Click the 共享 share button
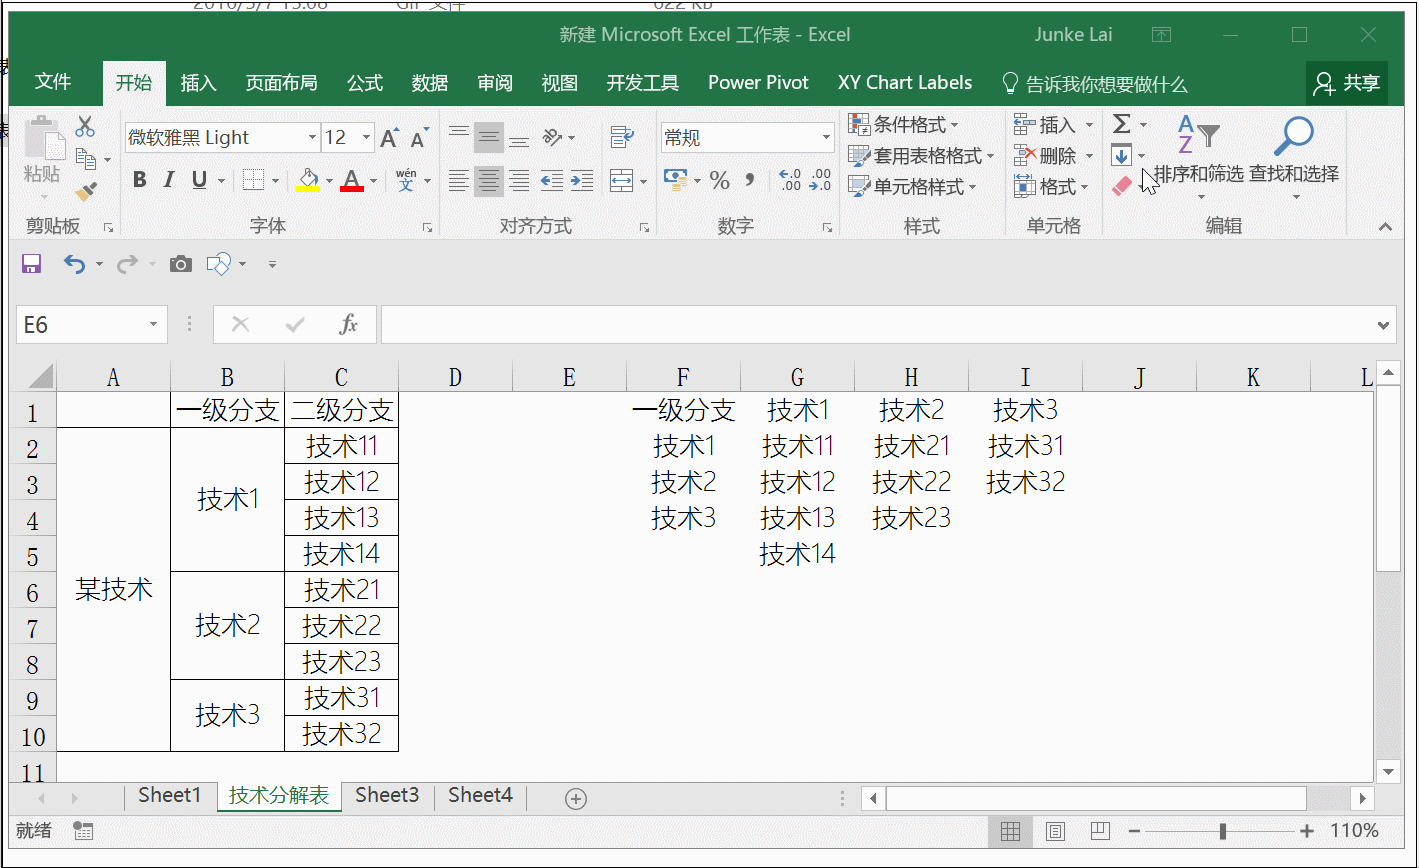 pyautogui.click(x=1347, y=83)
